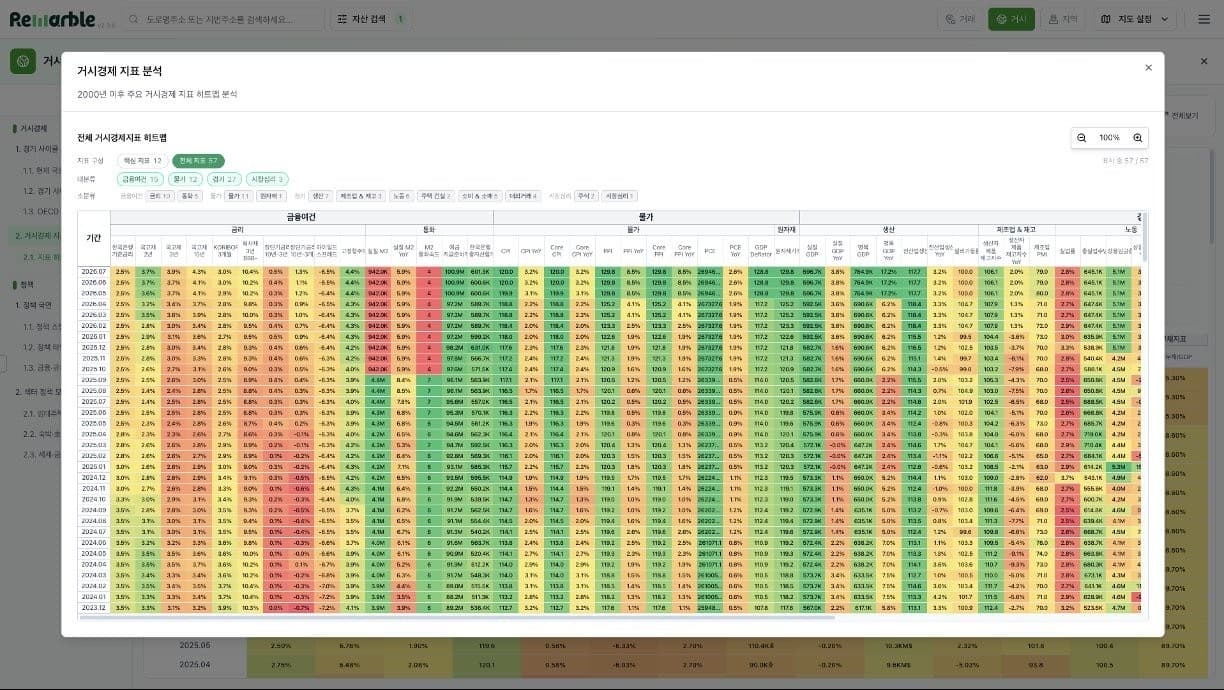Viewport: 1224px width, 690px height.
Task: Toggle the 대외거래 4 chip
Action: (523, 196)
